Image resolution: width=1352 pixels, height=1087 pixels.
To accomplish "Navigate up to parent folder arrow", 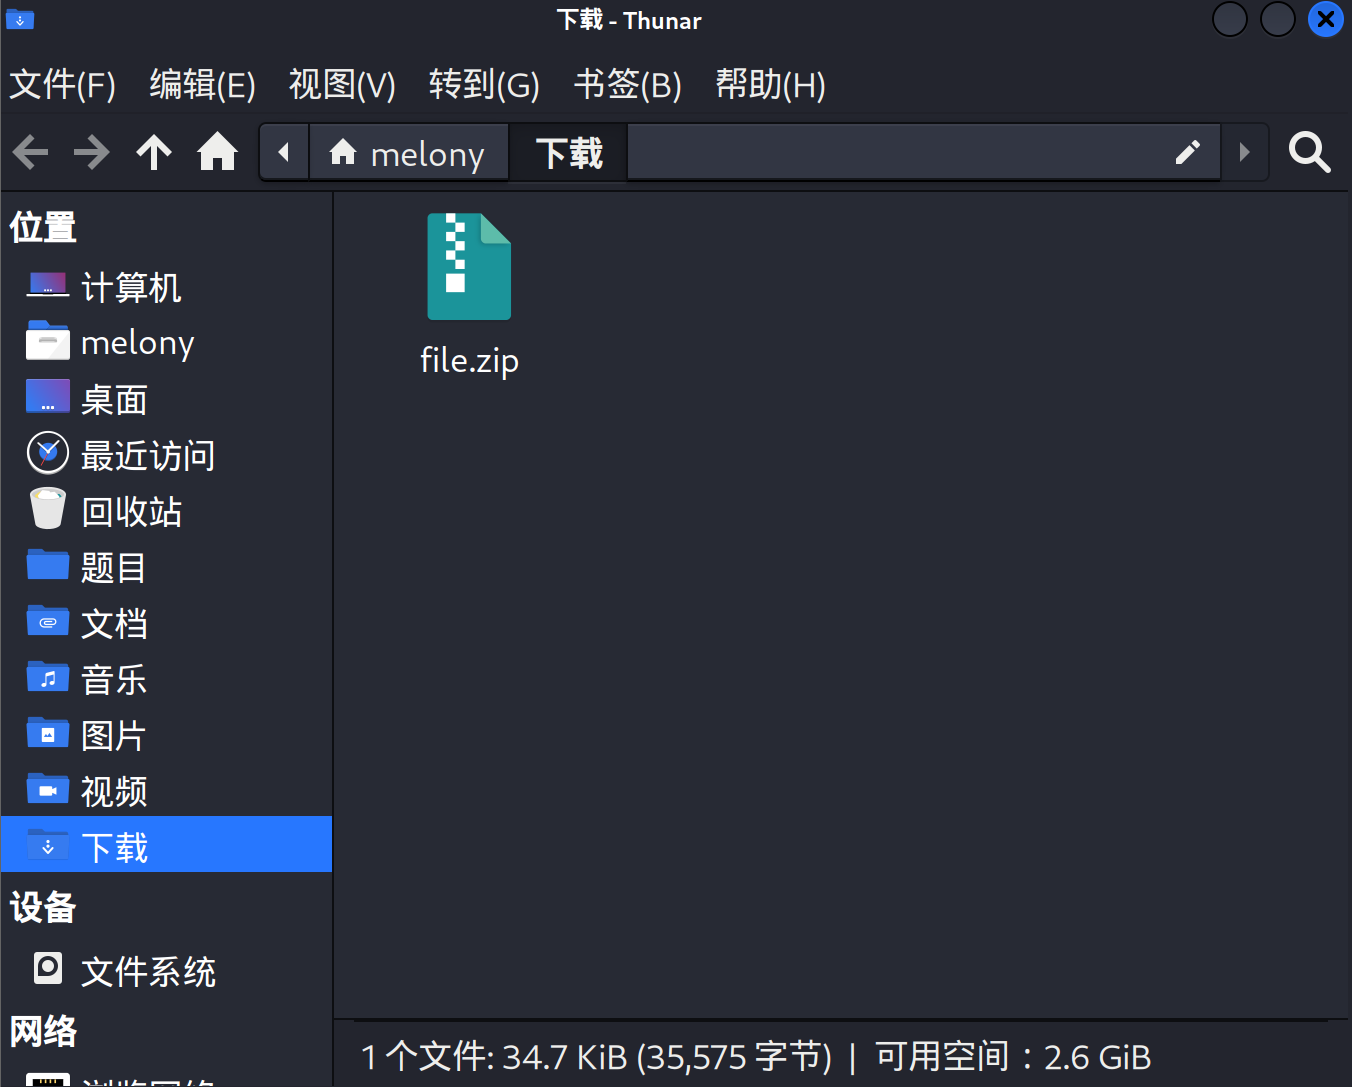I will click(154, 153).
